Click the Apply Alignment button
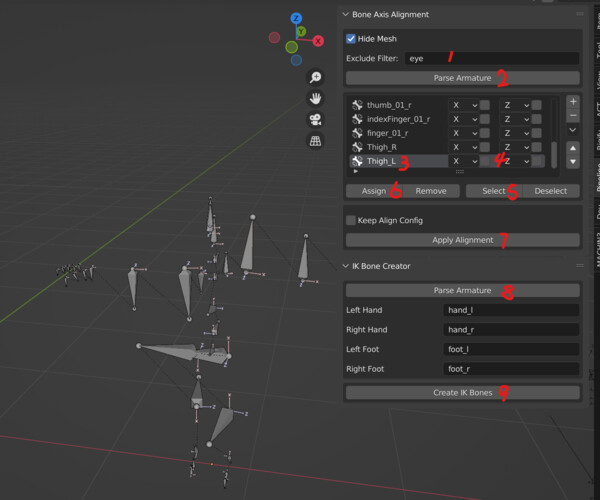600x500 pixels. point(463,240)
